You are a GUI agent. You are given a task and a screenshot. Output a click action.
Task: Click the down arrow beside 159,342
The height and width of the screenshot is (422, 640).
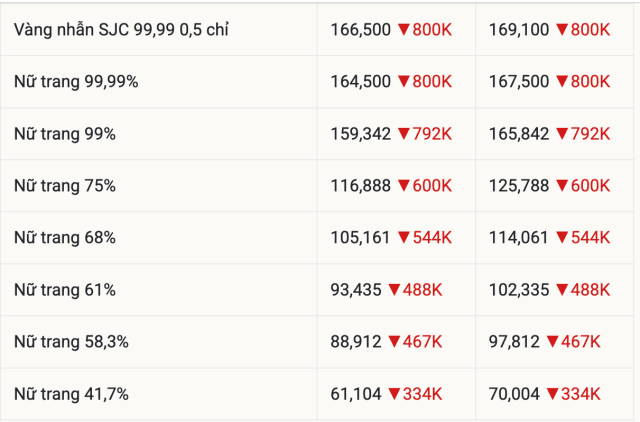coord(404,134)
